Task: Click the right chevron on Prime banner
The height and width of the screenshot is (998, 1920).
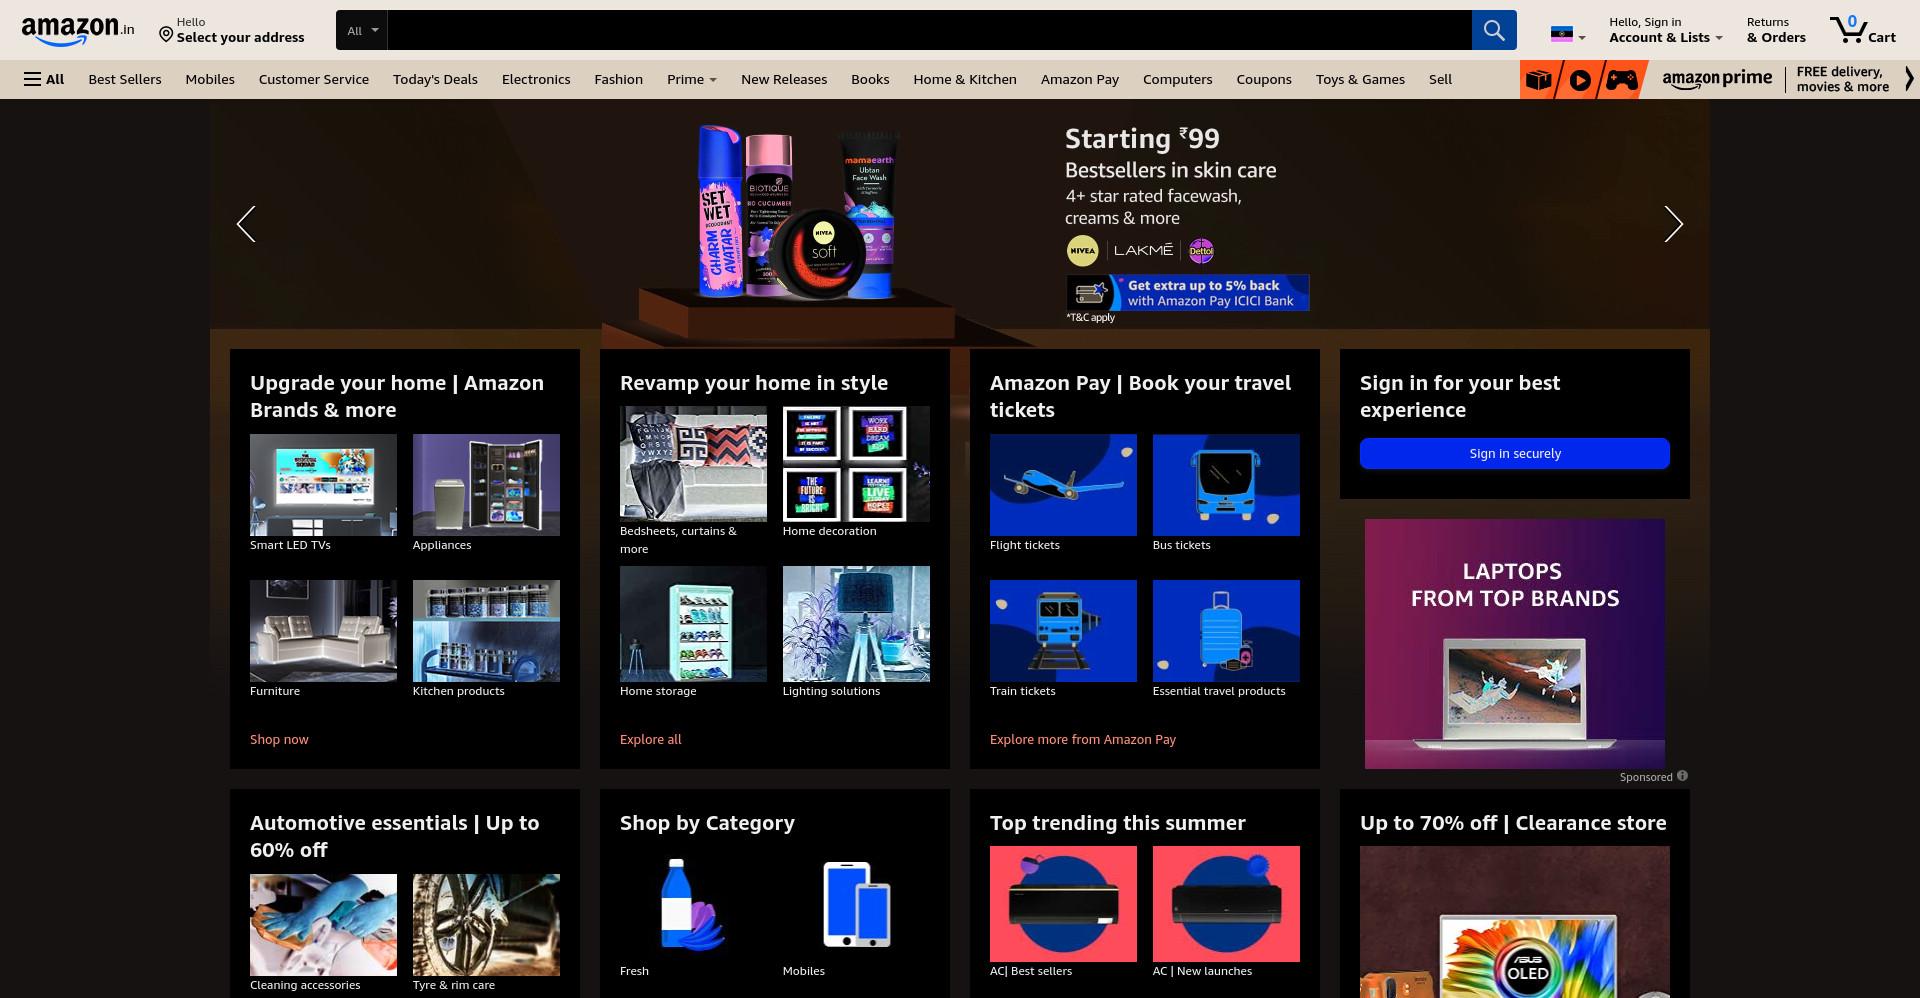Action: pos(1909,79)
